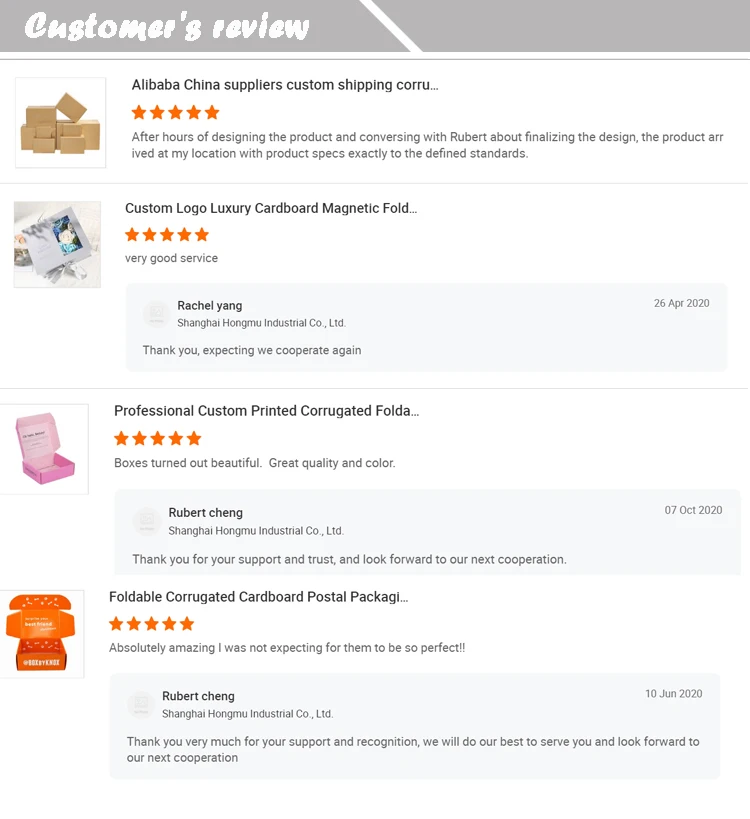Click the avatar beside the 07 Oct 2020 reply
This screenshot has width=750, height=819.
pyautogui.click(x=147, y=521)
